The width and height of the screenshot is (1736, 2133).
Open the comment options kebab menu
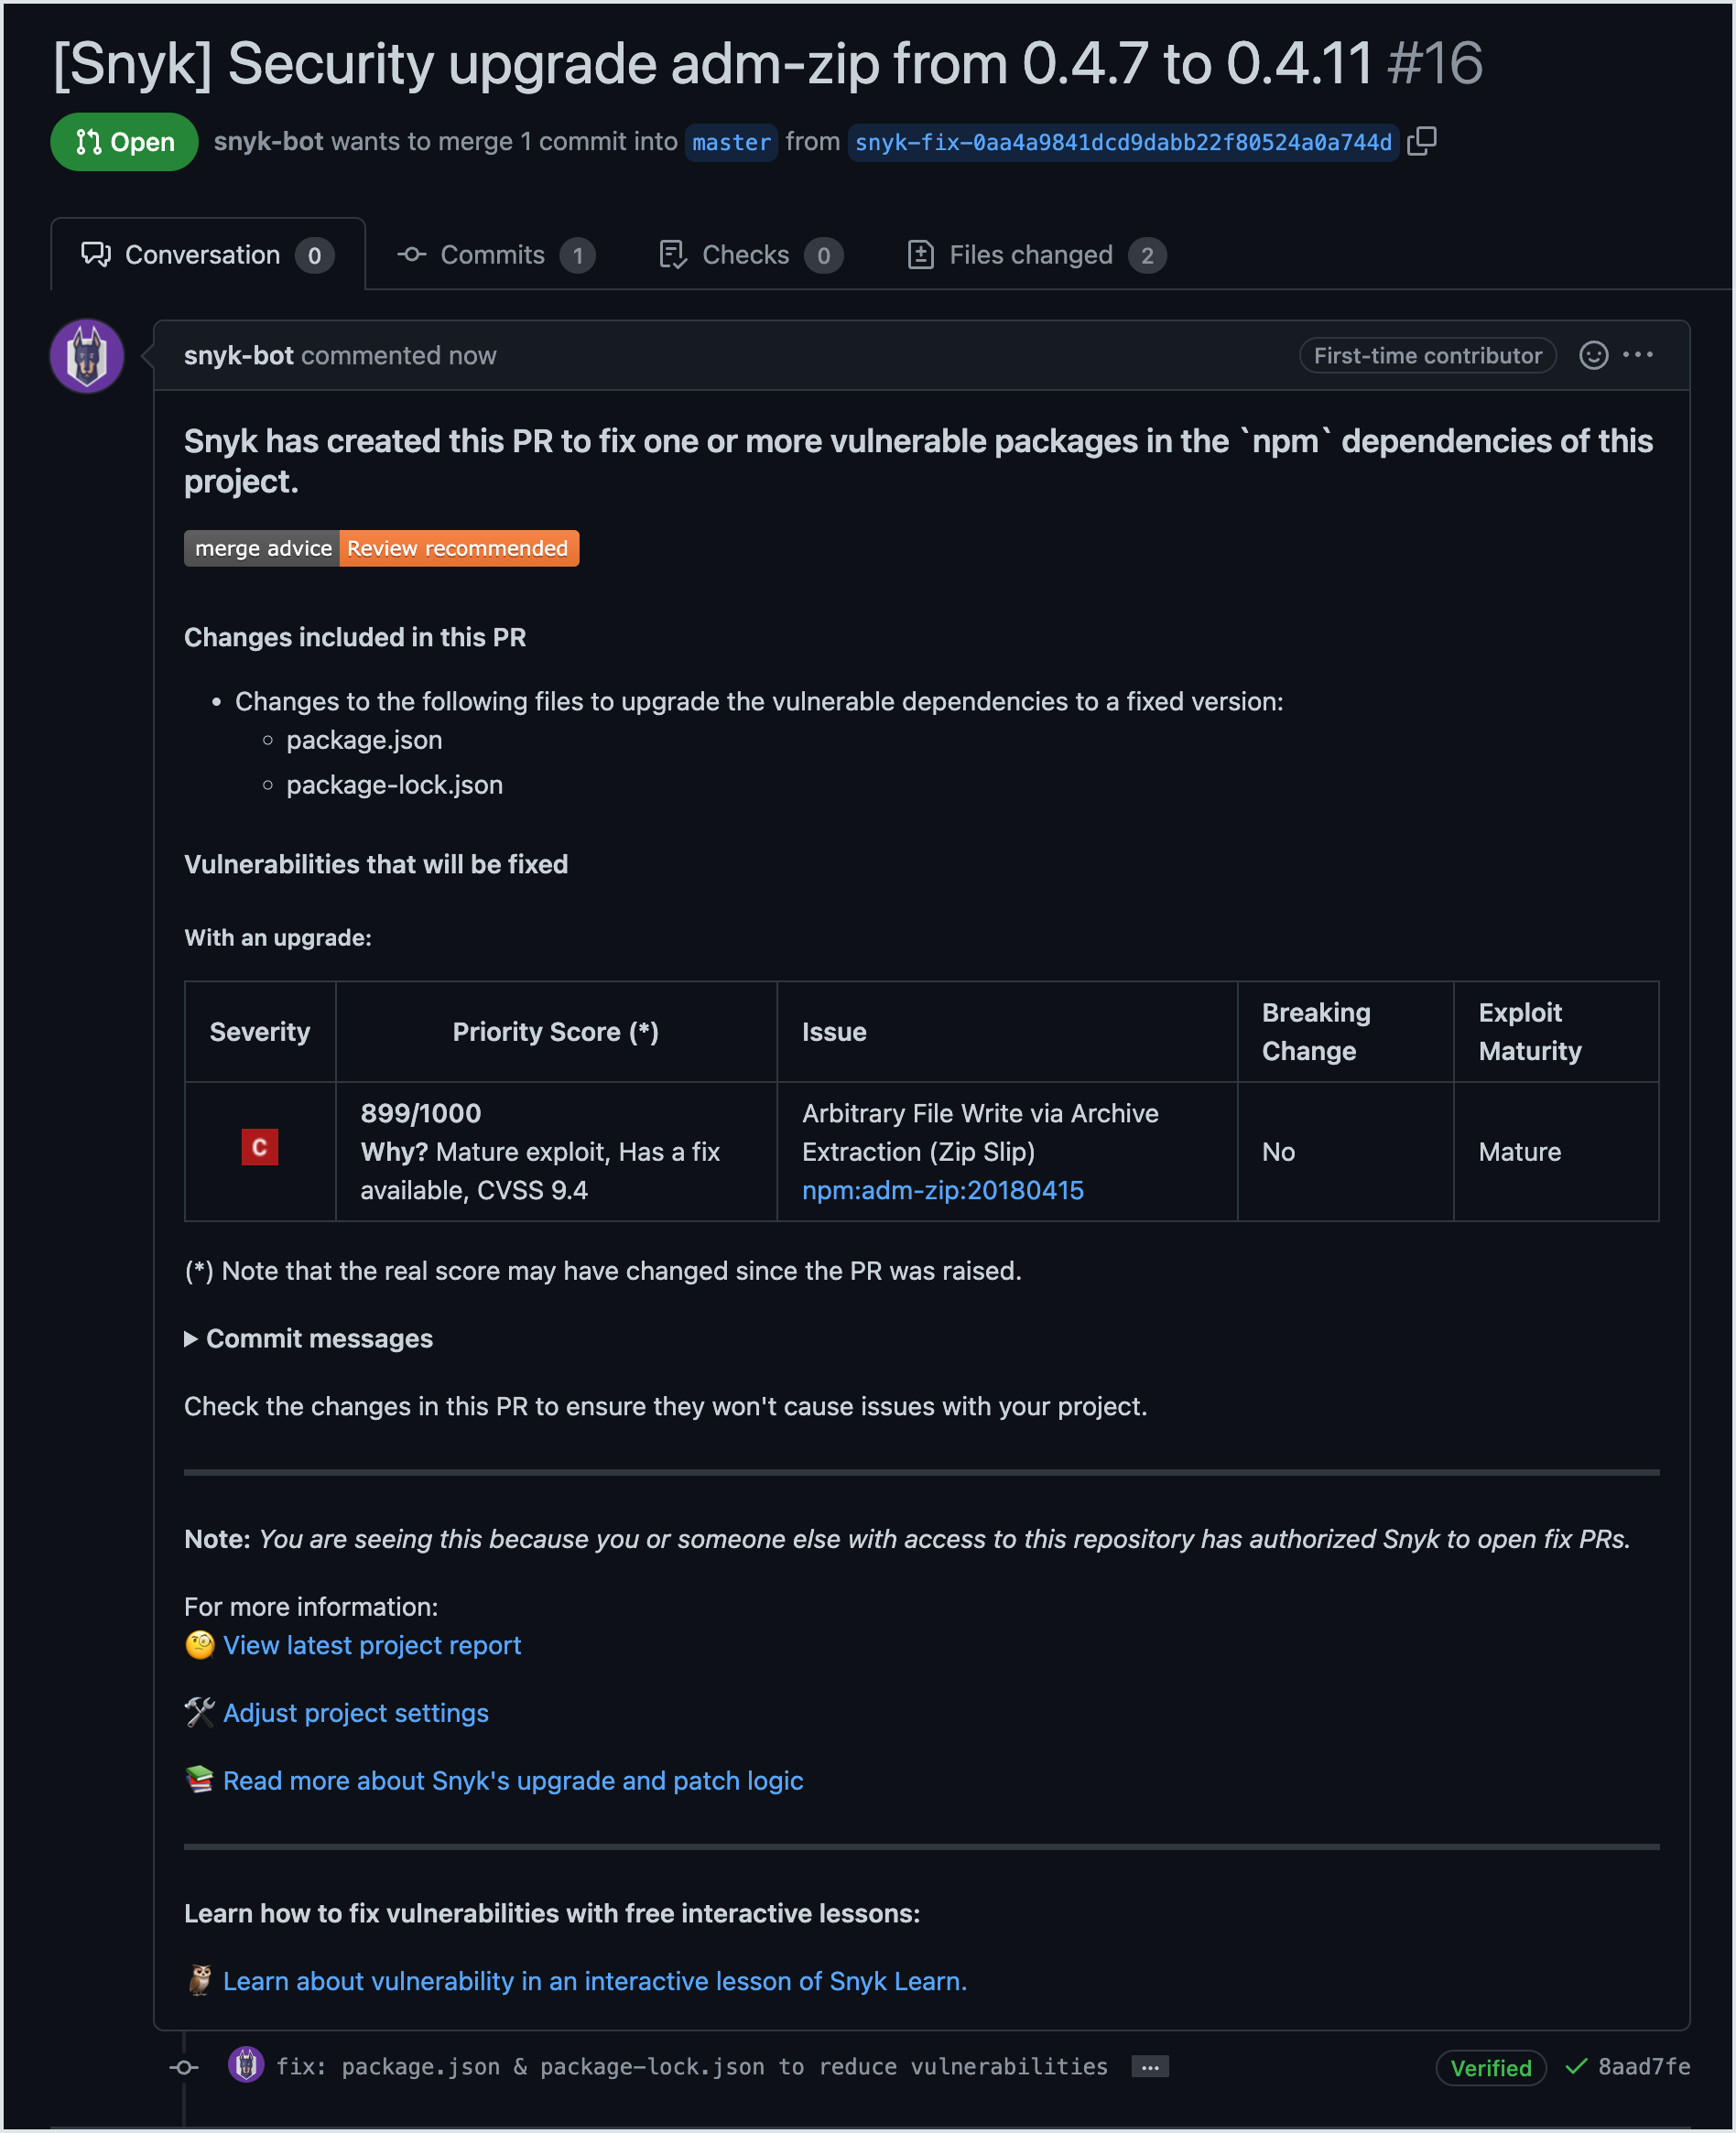(x=1641, y=355)
